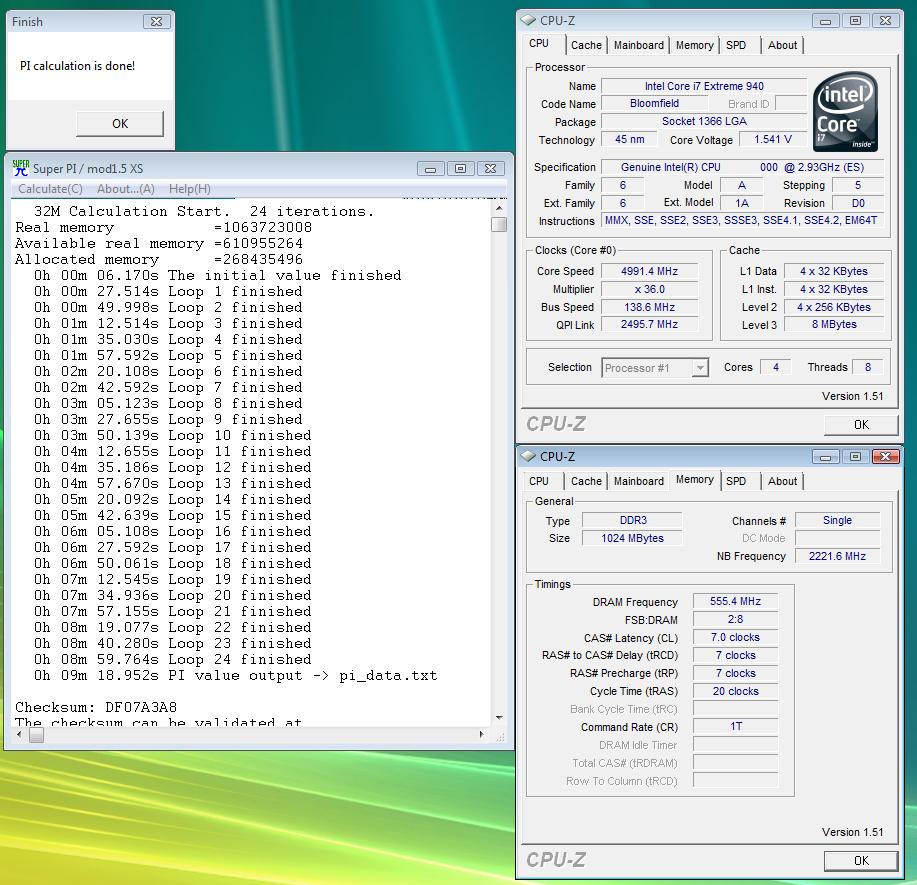Screen dimensions: 917x885
Task: Click Super PI horizontal scrollbar thumb
Action: coord(36,735)
